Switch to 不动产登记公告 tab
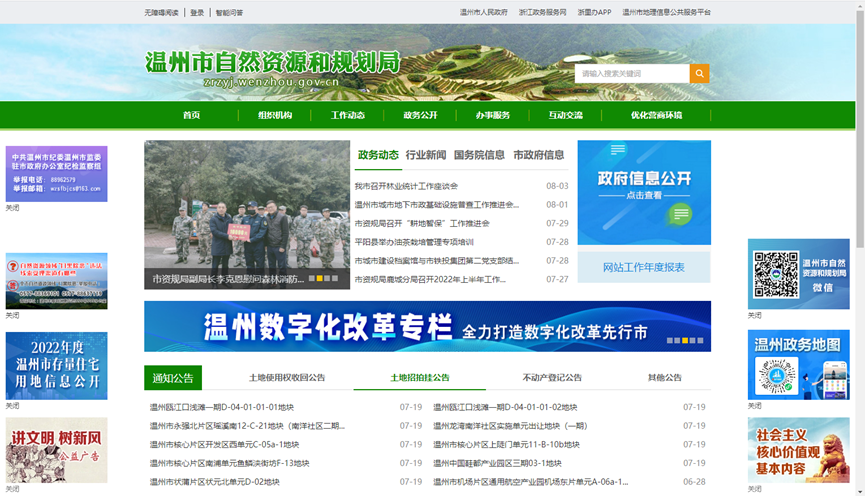 click(552, 378)
